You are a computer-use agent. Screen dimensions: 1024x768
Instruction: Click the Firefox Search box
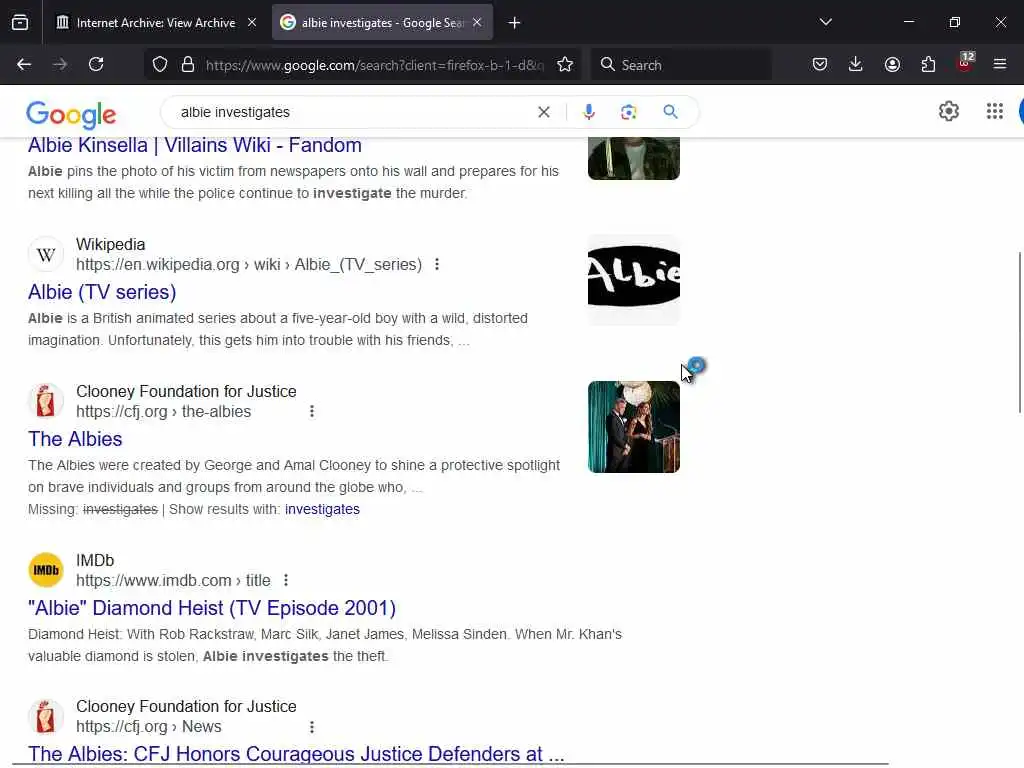681,65
